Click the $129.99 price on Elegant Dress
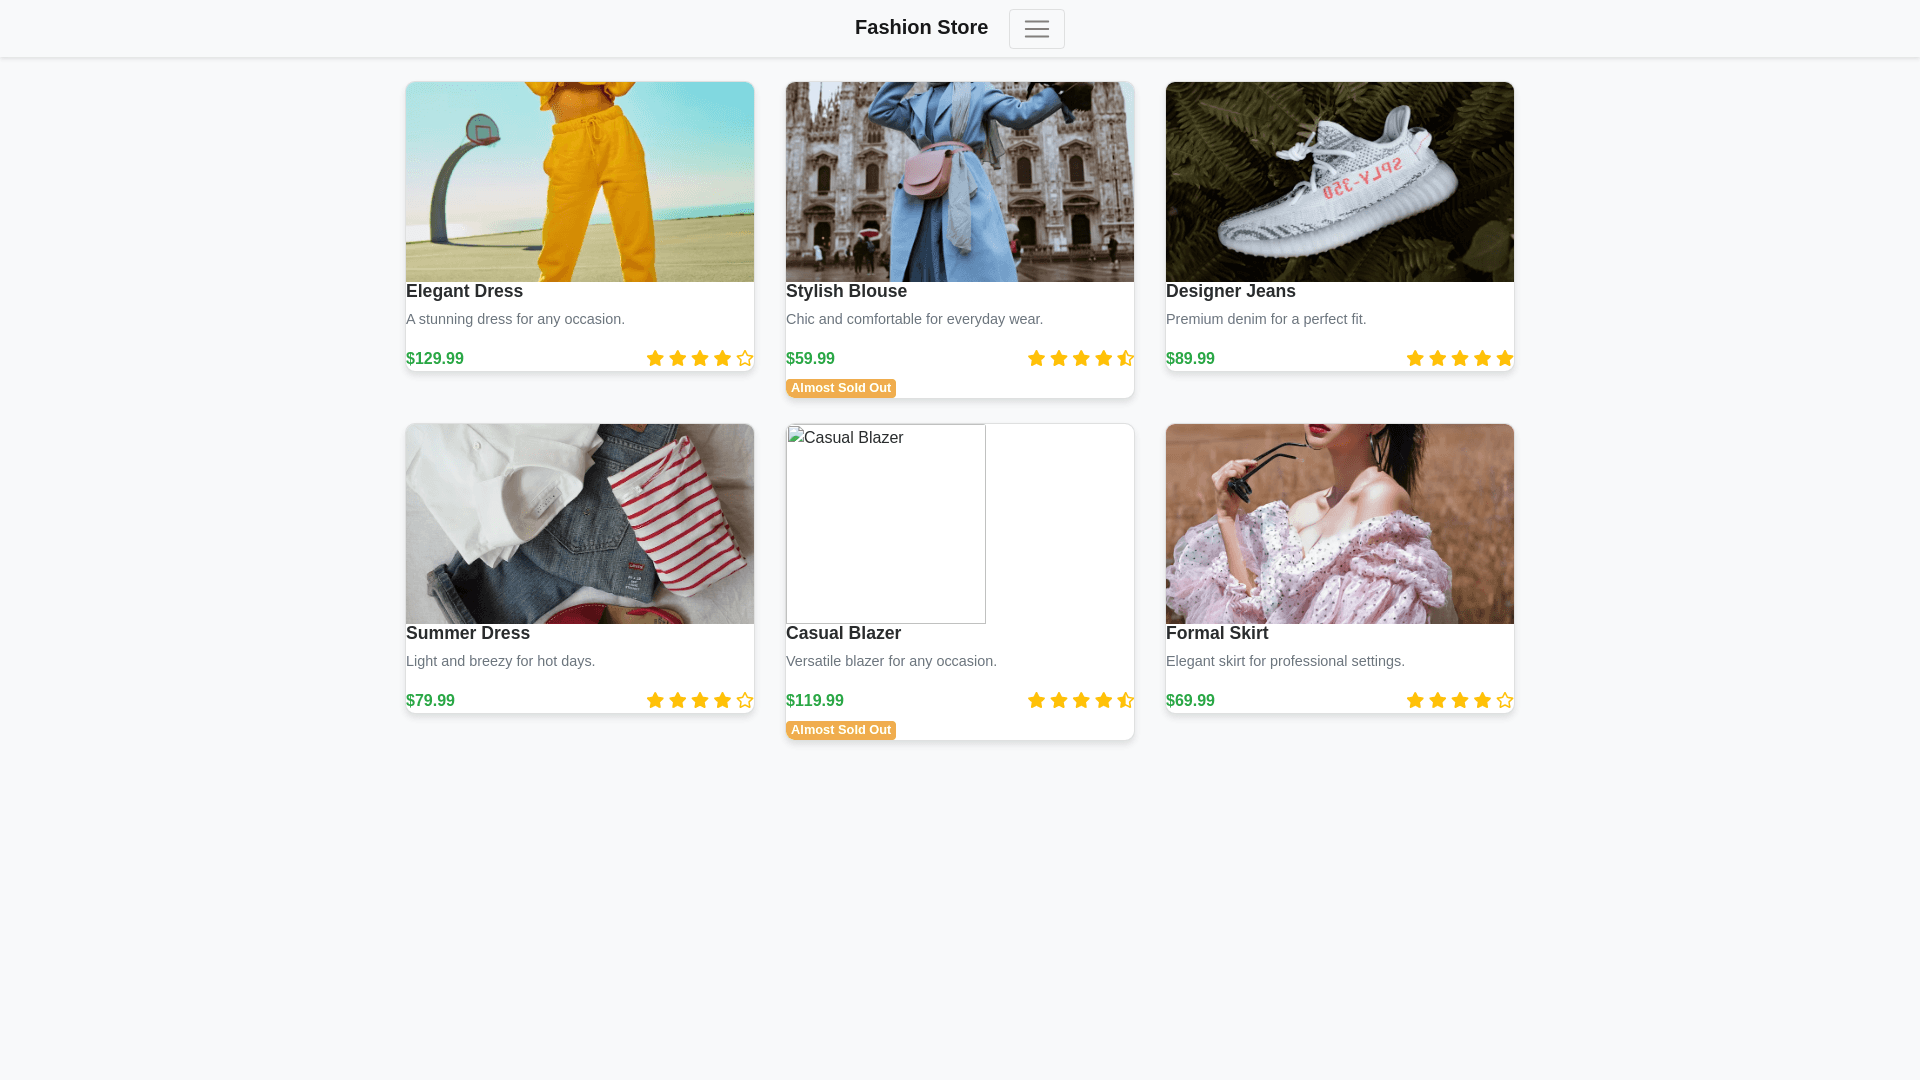 (435, 359)
